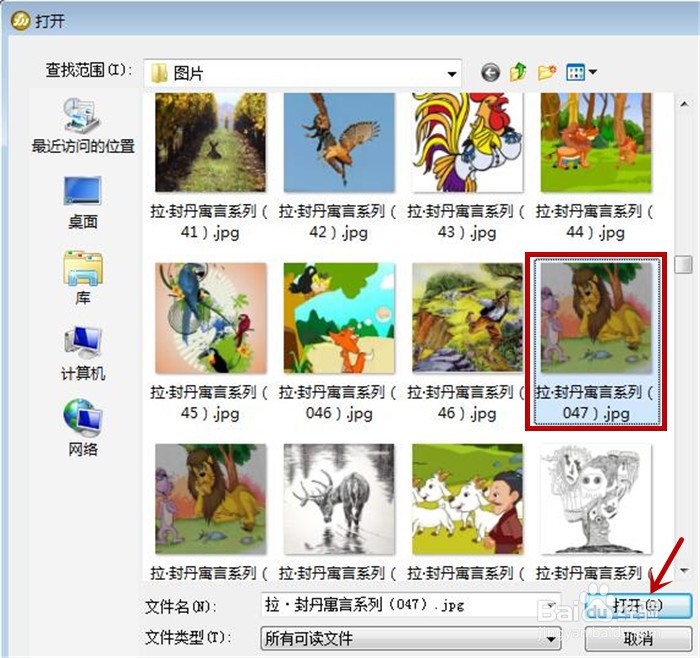Expand the 文件类型 dropdown
This screenshot has height=658, width=700.
[551, 639]
